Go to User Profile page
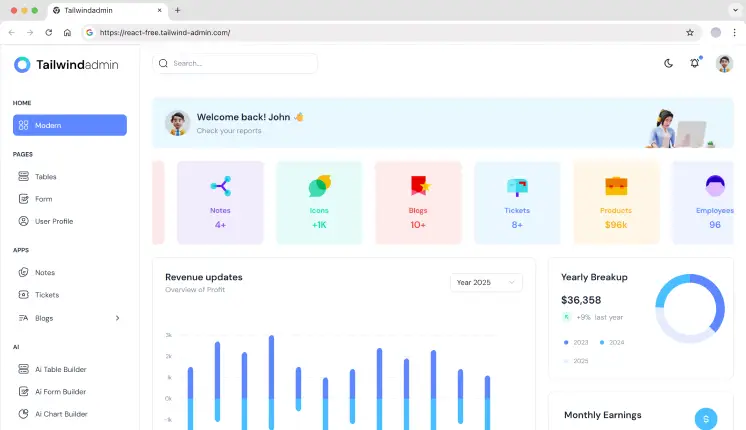 pos(54,221)
